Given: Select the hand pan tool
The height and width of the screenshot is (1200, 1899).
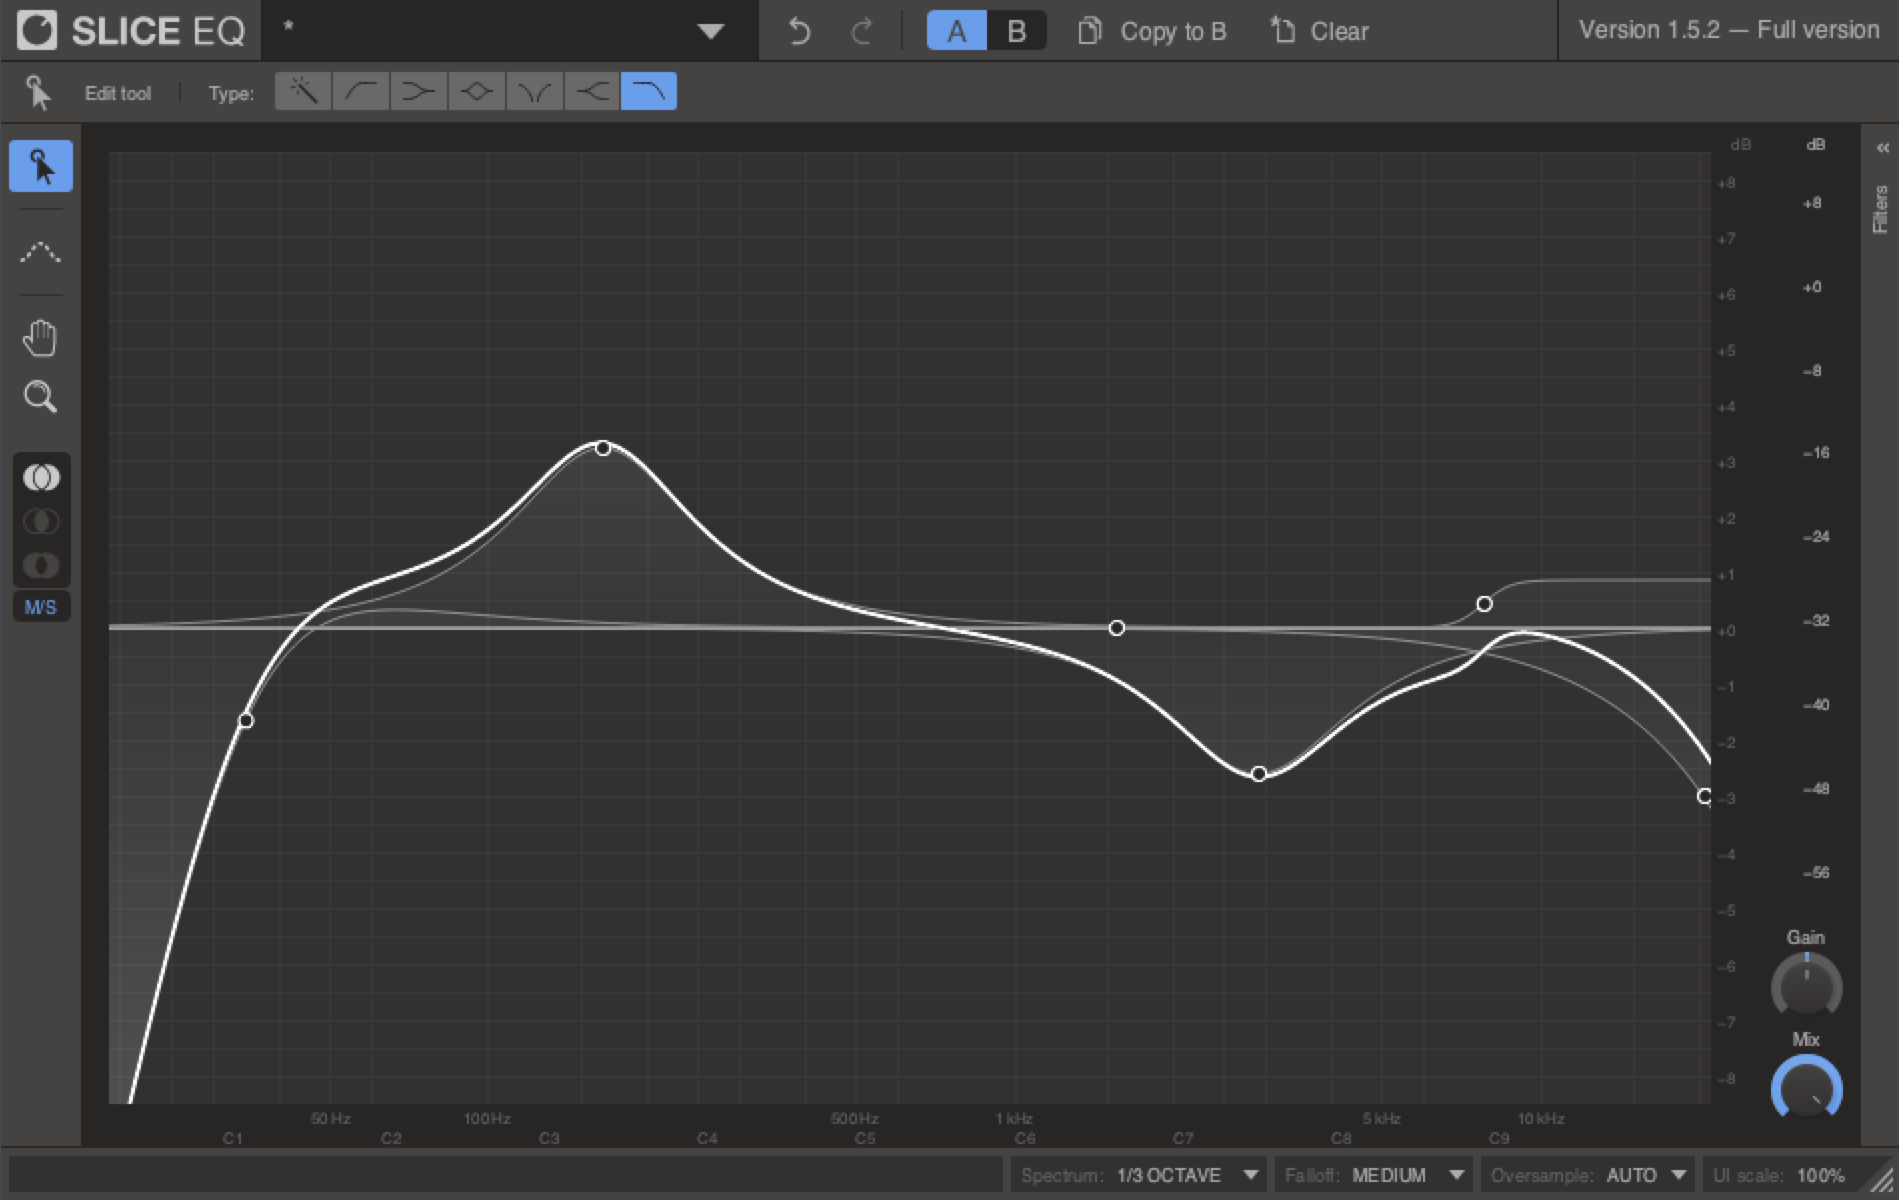Looking at the screenshot, I should [x=40, y=339].
